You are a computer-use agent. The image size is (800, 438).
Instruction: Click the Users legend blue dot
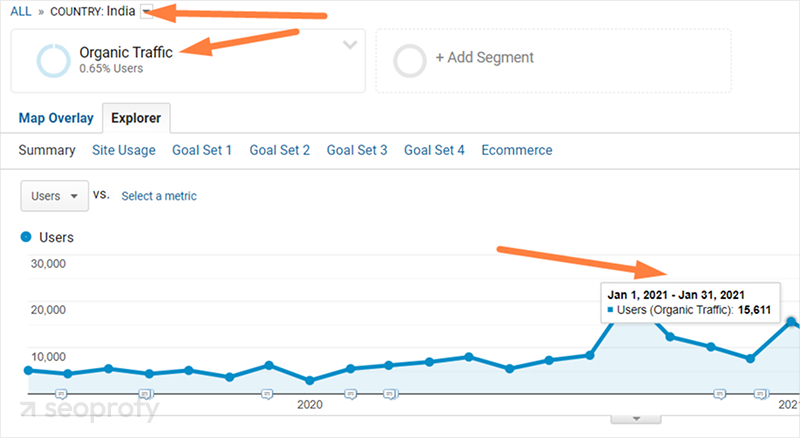coord(26,238)
